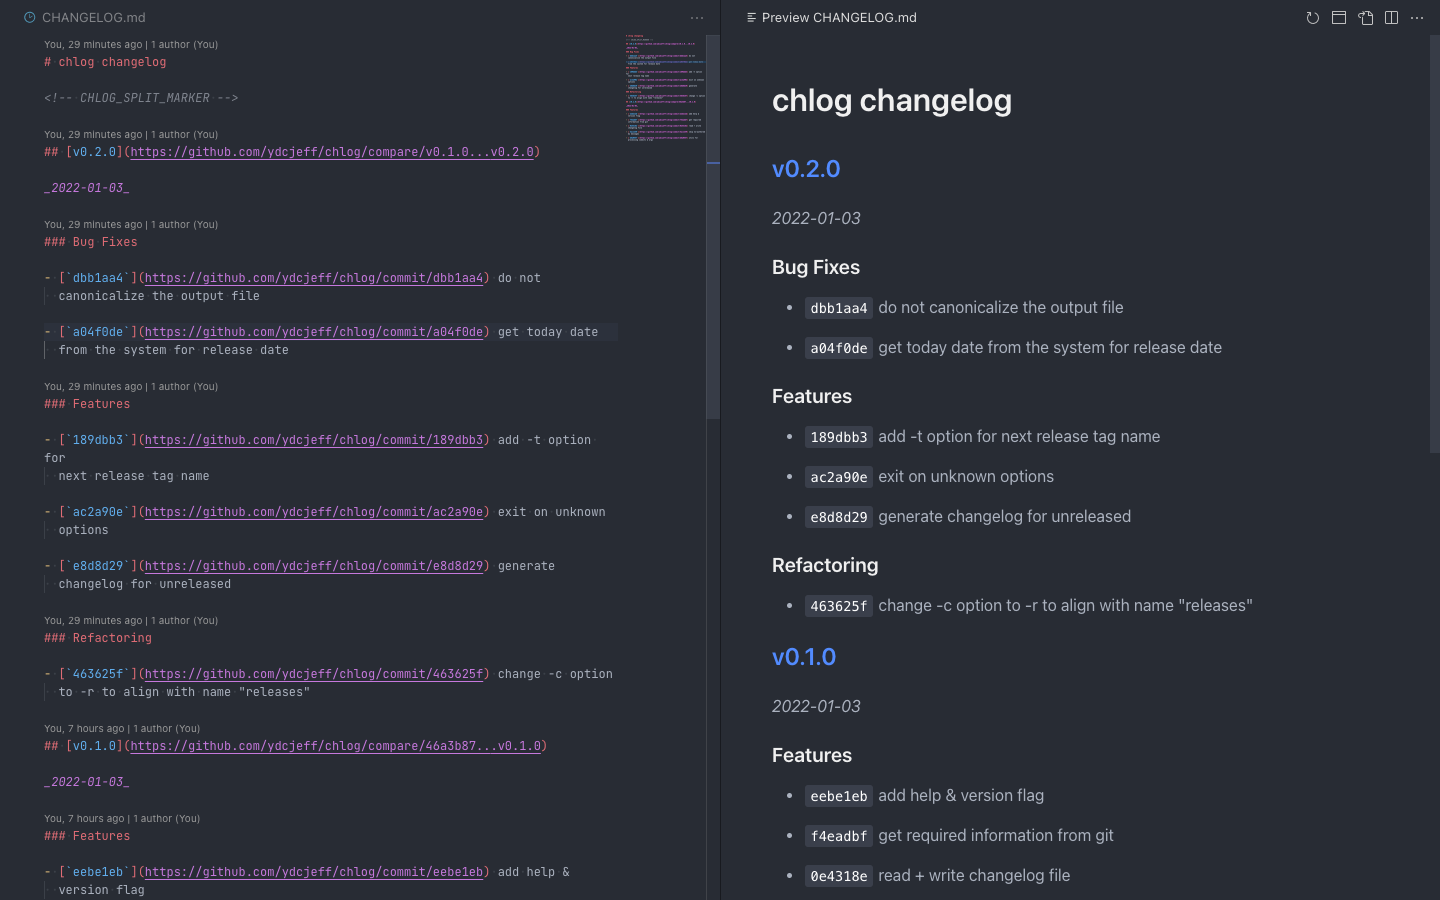Screen dimensions: 1440x900
Task: Open v0.2.0 heading link in preview
Action: tap(806, 169)
